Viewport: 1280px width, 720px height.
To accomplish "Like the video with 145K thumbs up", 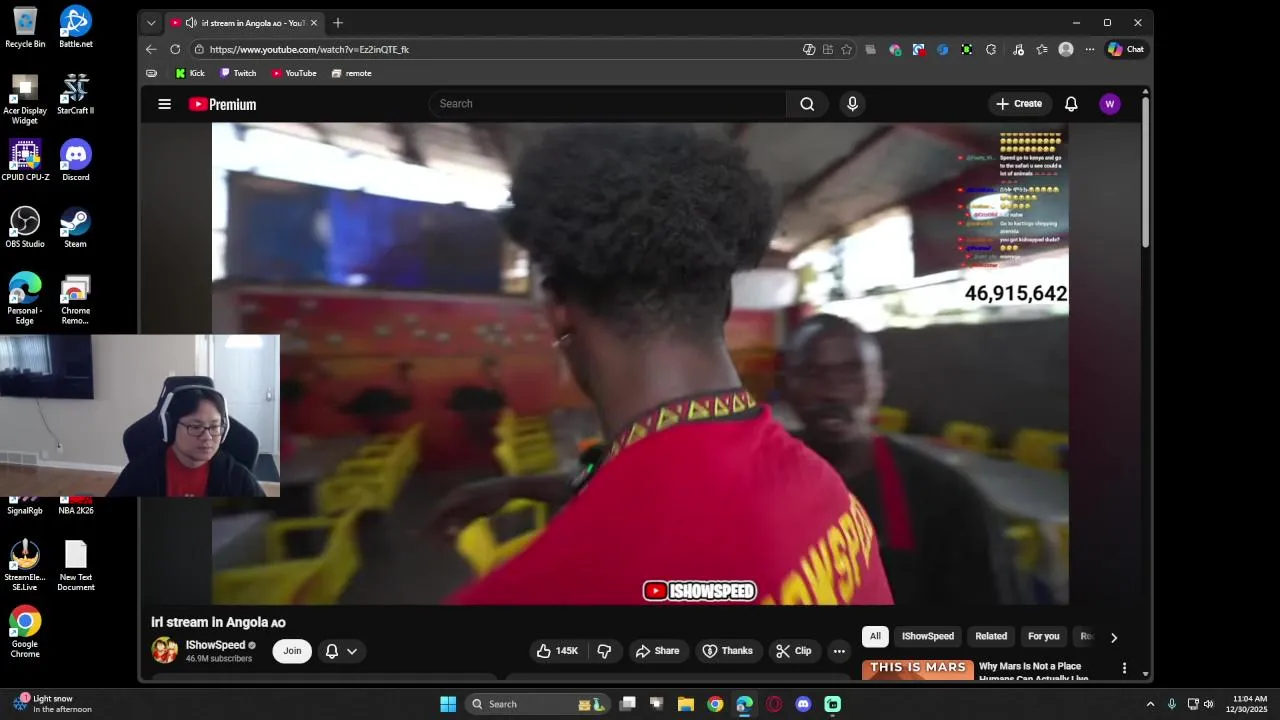I will pos(558,651).
